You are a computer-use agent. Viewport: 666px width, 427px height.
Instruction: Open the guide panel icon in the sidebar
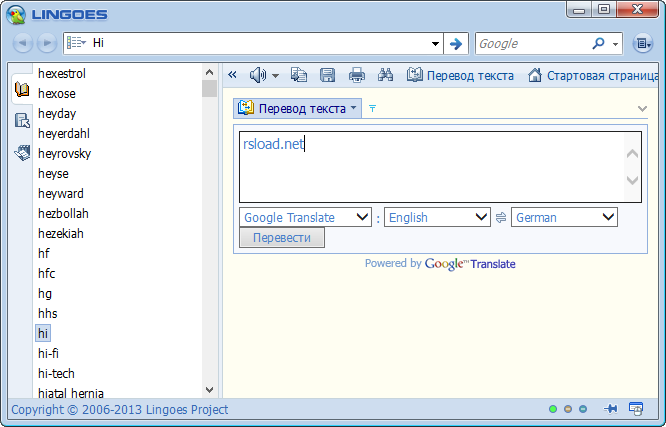click(x=22, y=121)
